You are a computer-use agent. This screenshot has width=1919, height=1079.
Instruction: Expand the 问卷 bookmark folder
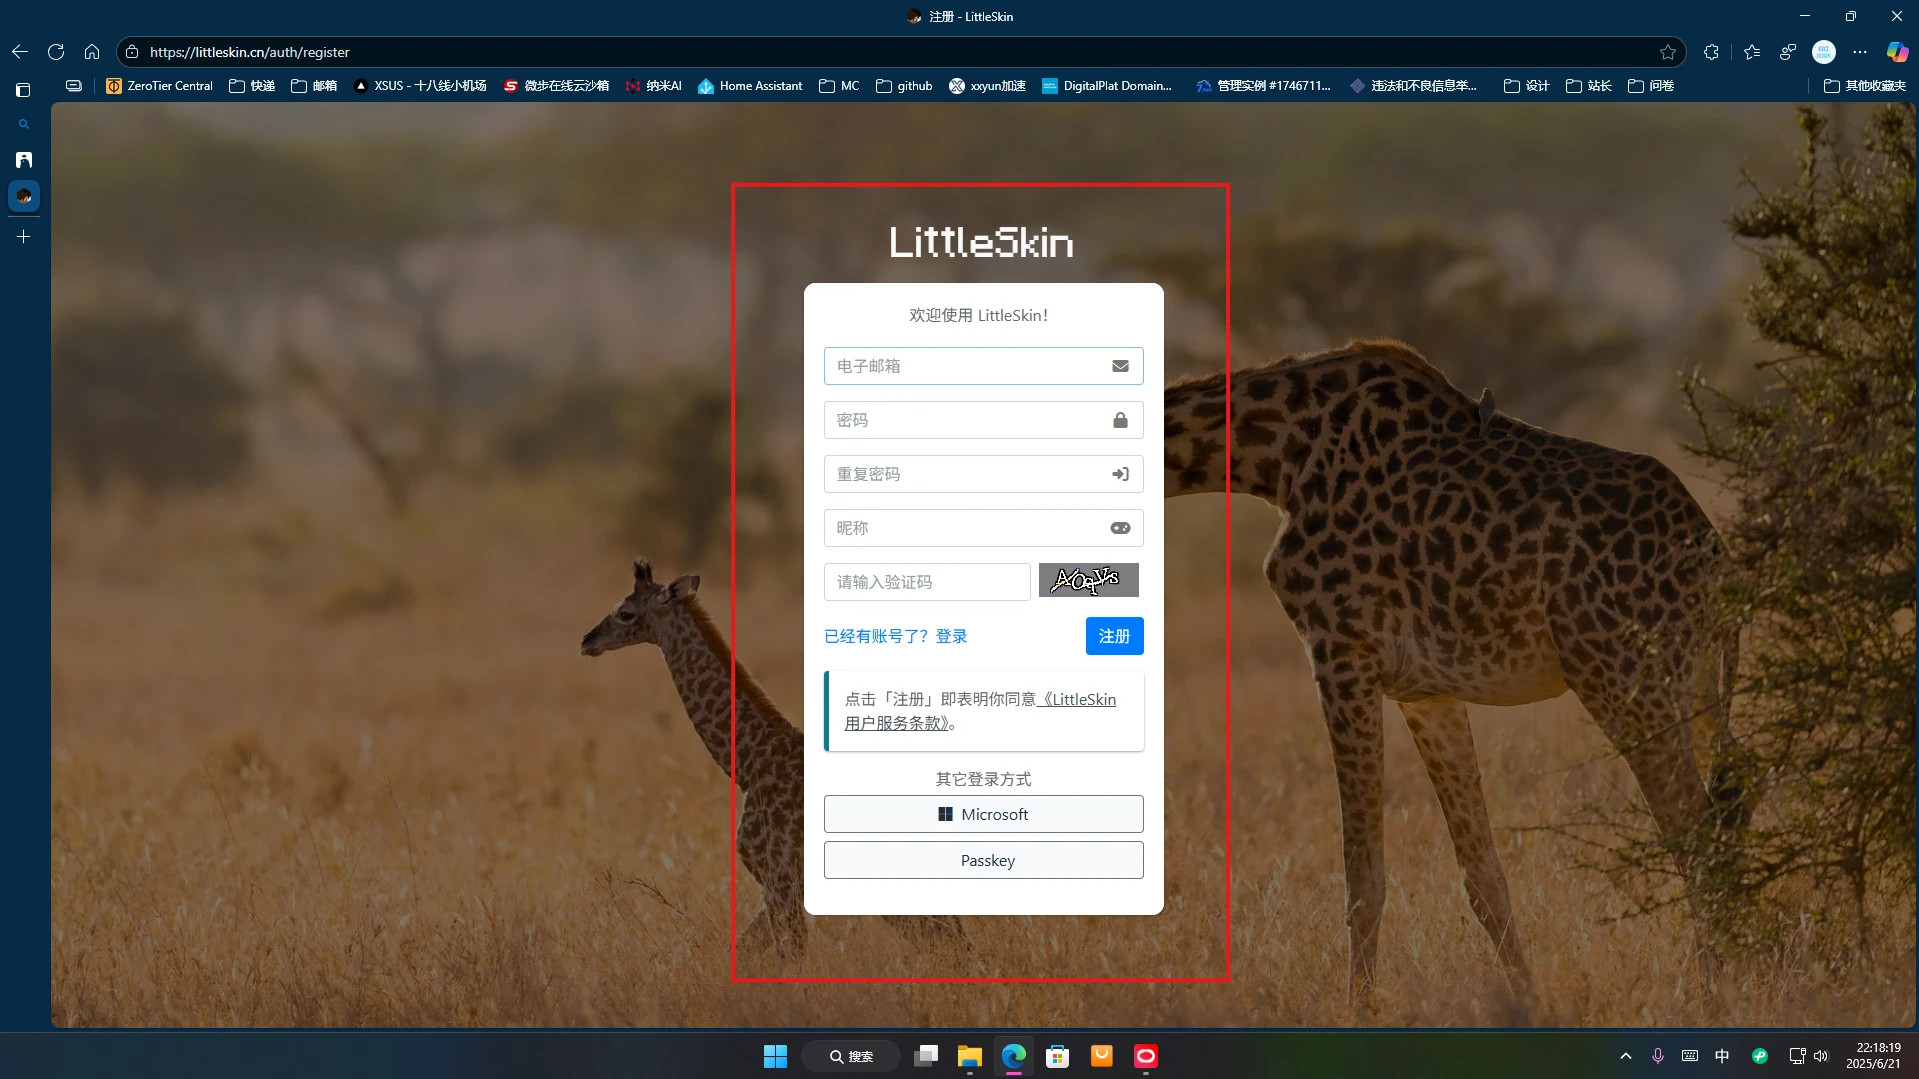(1650, 86)
